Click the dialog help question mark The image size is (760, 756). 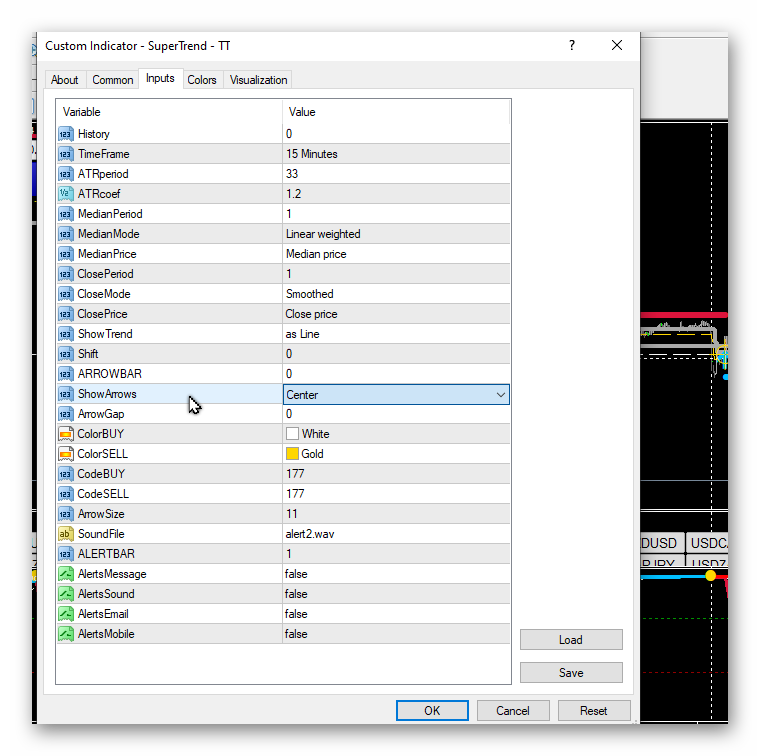pyautogui.click(x=572, y=46)
